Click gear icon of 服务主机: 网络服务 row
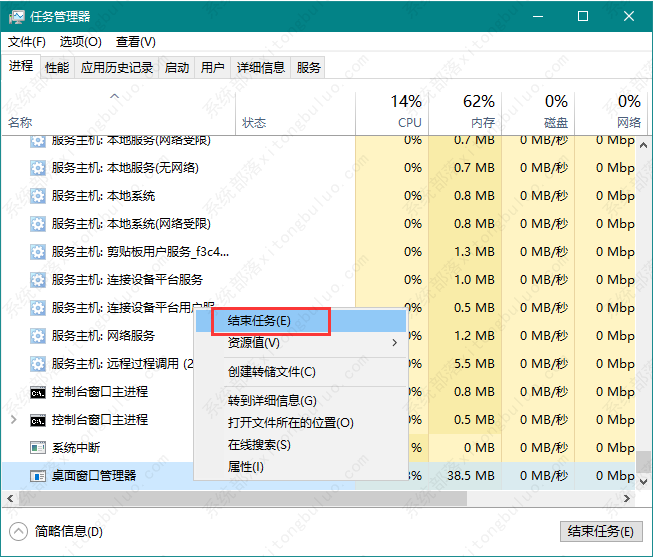This screenshot has width=653, height=557. pos(38,336)
